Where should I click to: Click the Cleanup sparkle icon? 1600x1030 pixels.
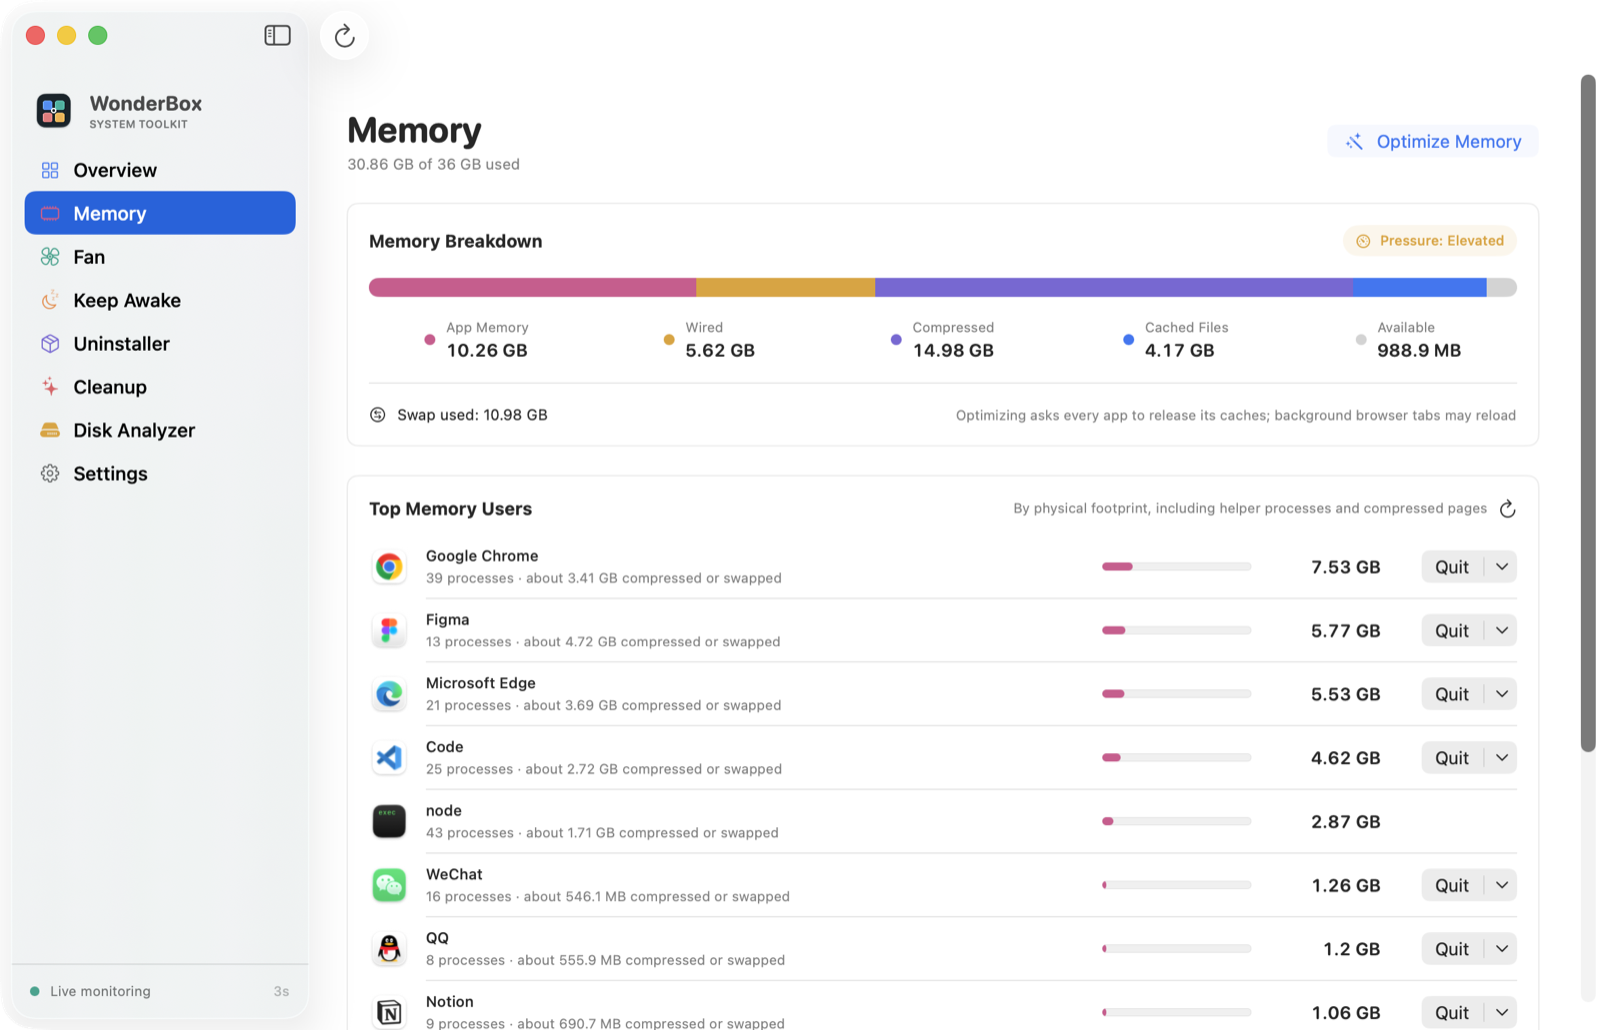(x=50, y=387)
